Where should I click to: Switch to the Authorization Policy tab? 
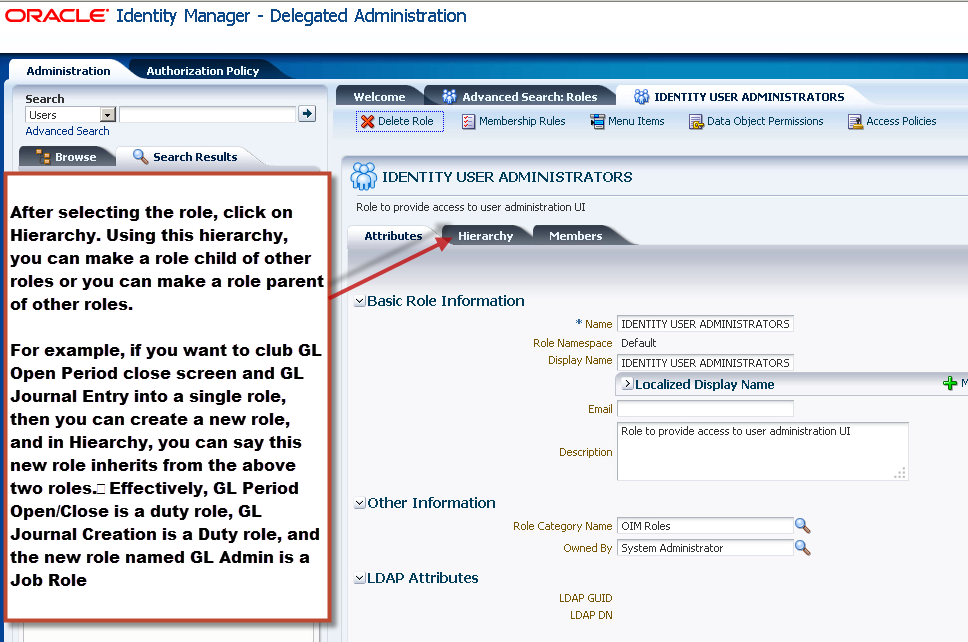[x=202, y=71]
